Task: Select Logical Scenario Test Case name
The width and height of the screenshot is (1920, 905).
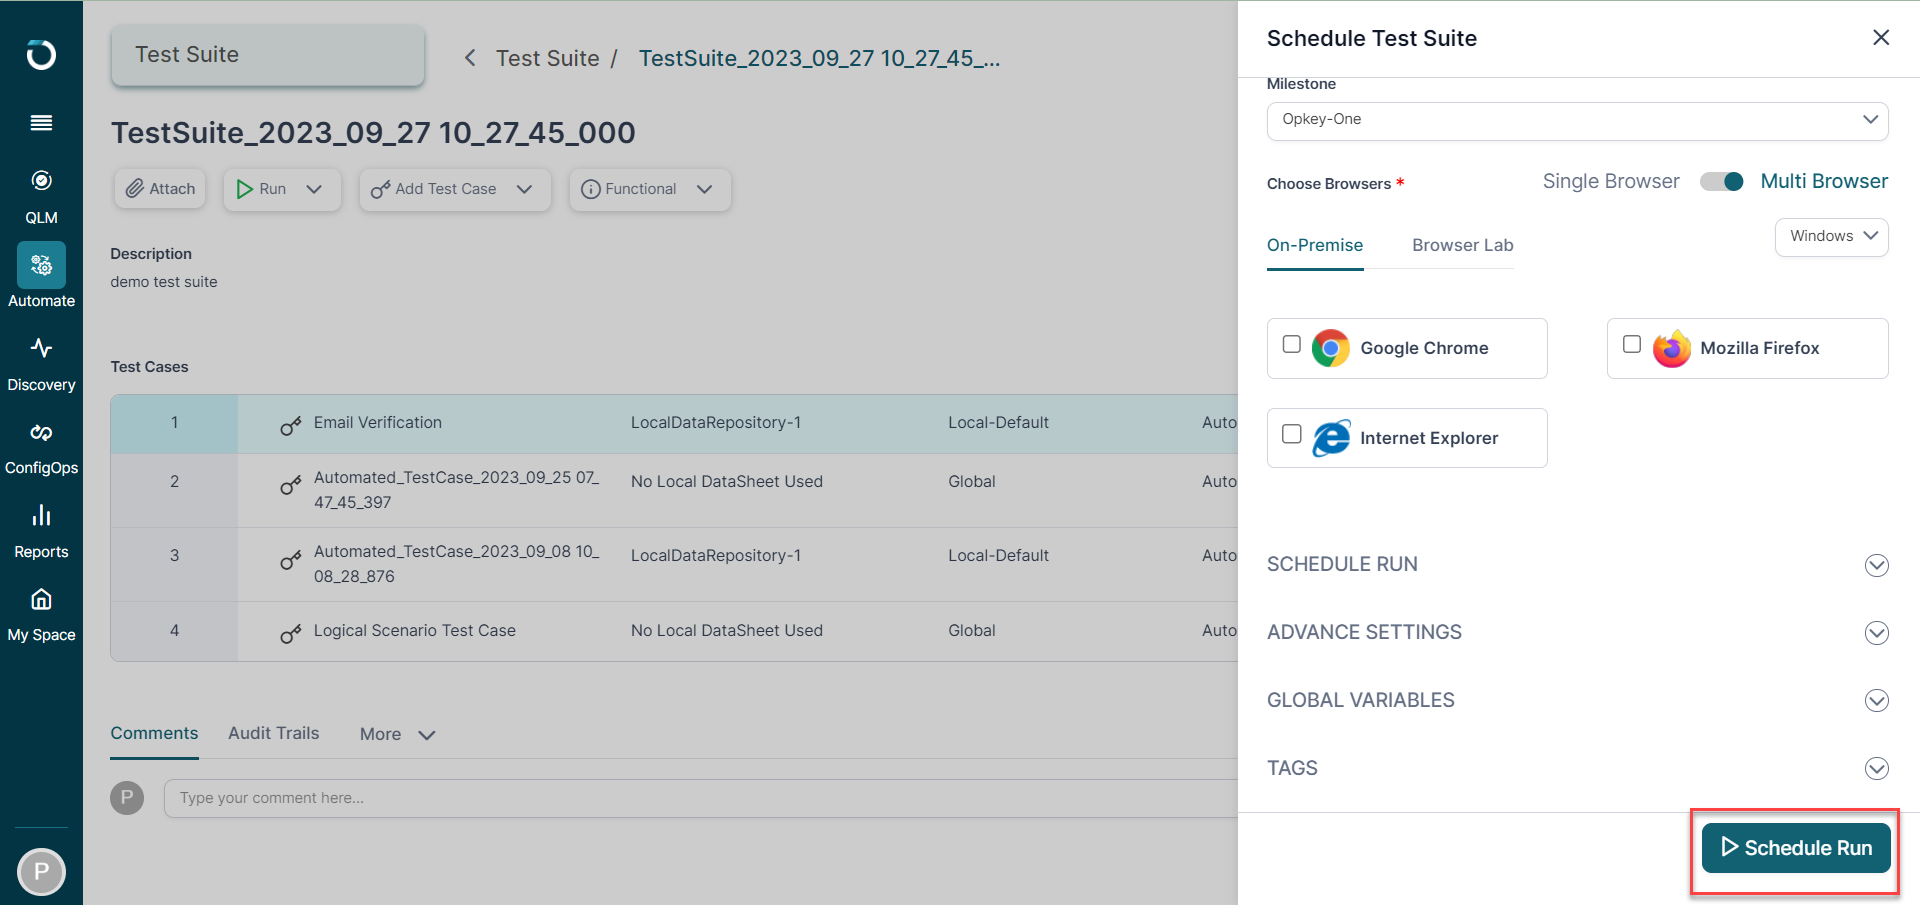Action: tap(414, 630)
